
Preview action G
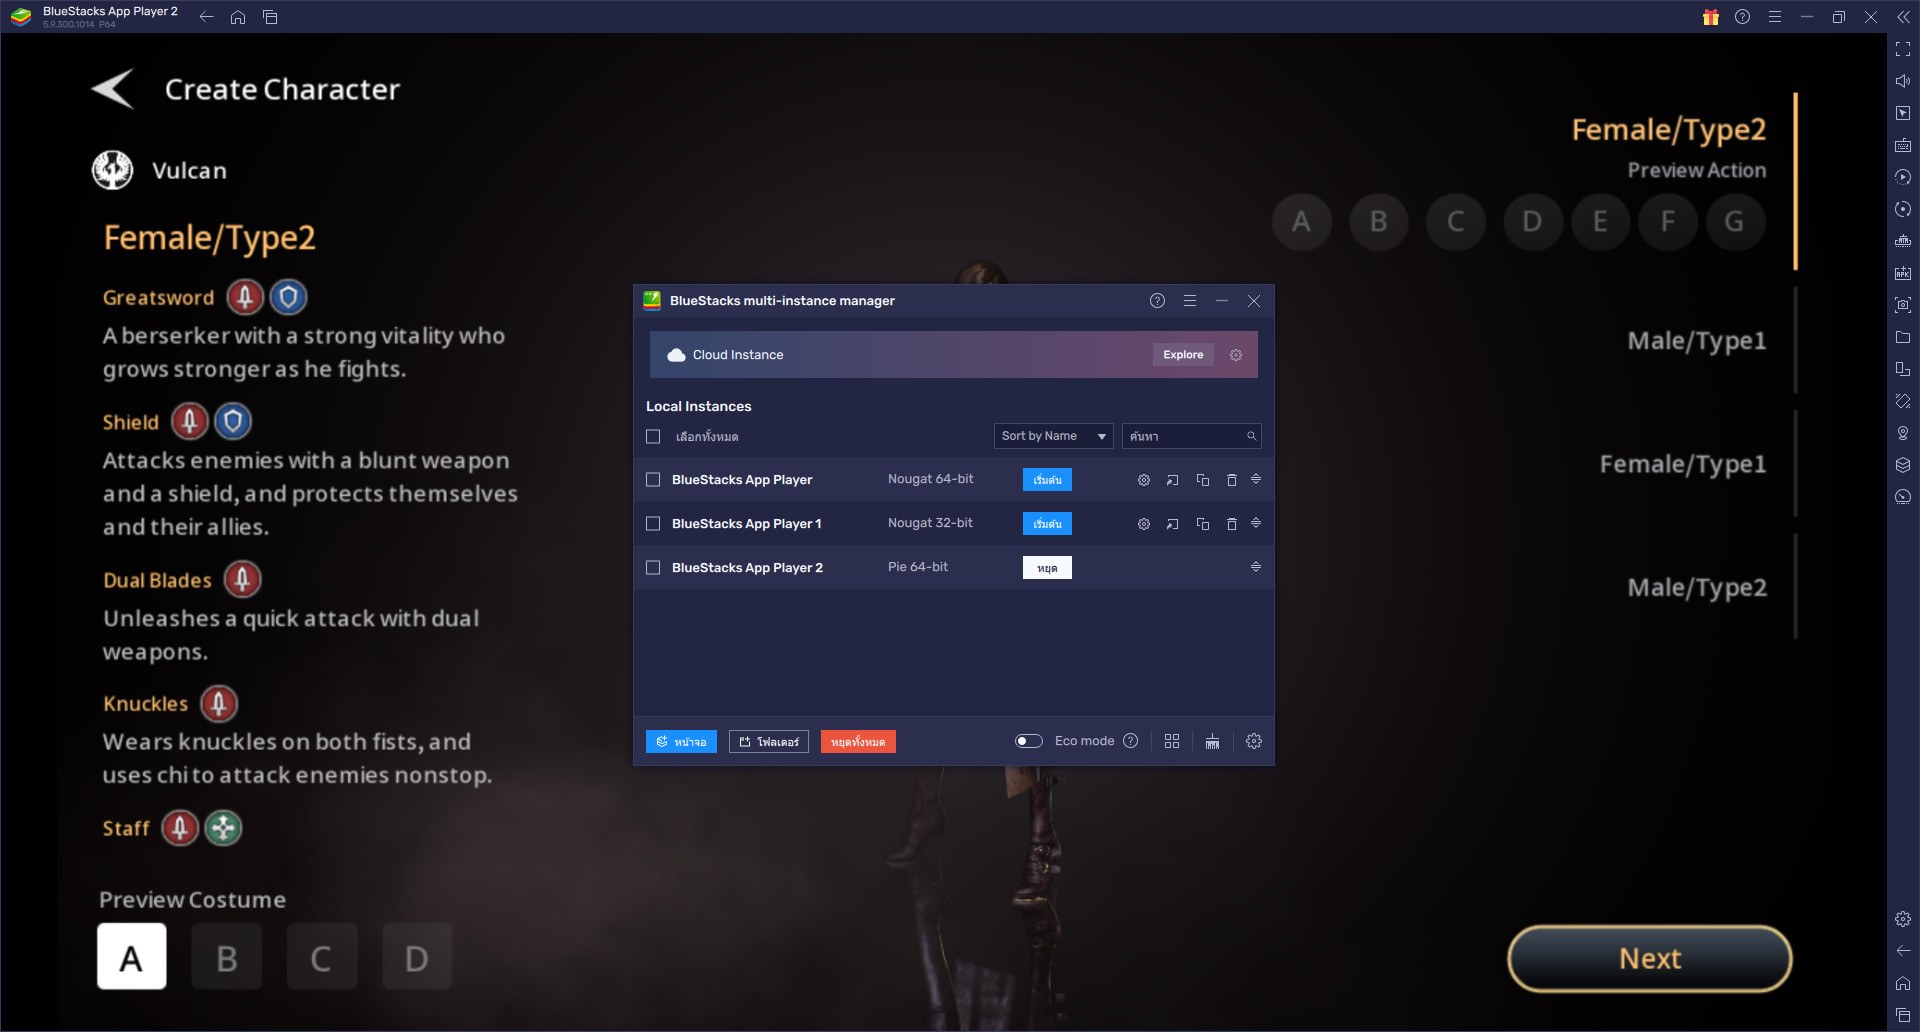pos(1734,221)
